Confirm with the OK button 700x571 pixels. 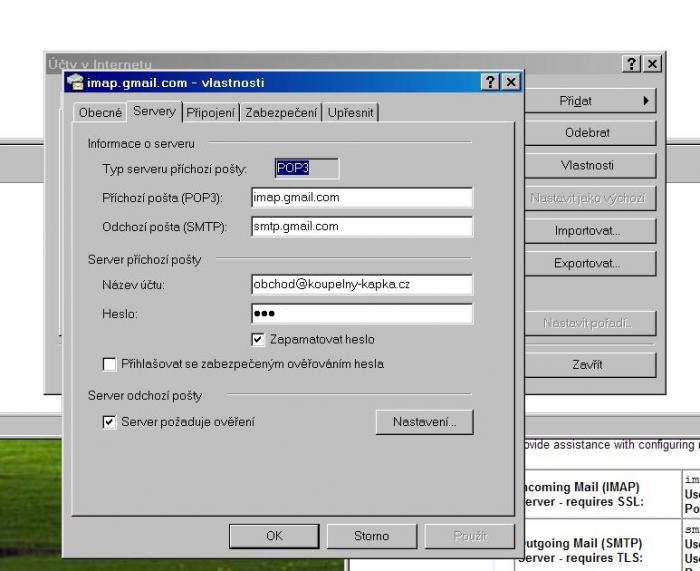[x=274, y=536]
